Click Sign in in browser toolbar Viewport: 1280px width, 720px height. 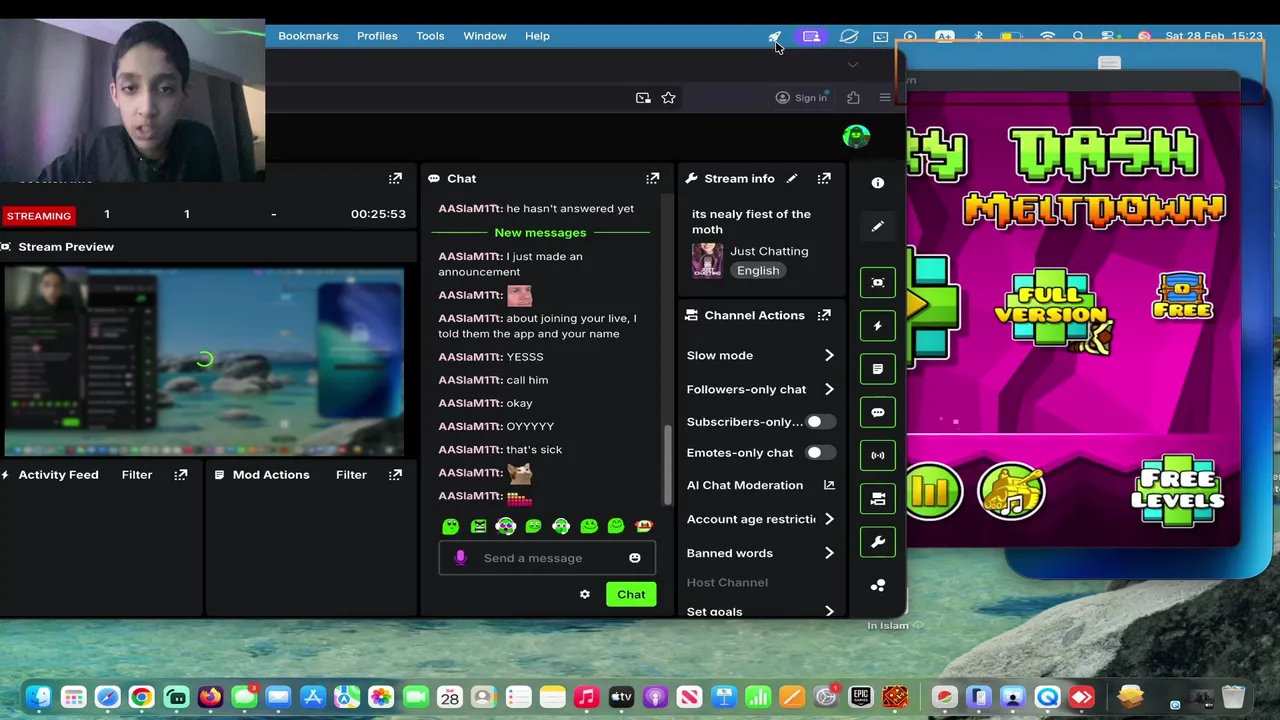pos(802,97)
